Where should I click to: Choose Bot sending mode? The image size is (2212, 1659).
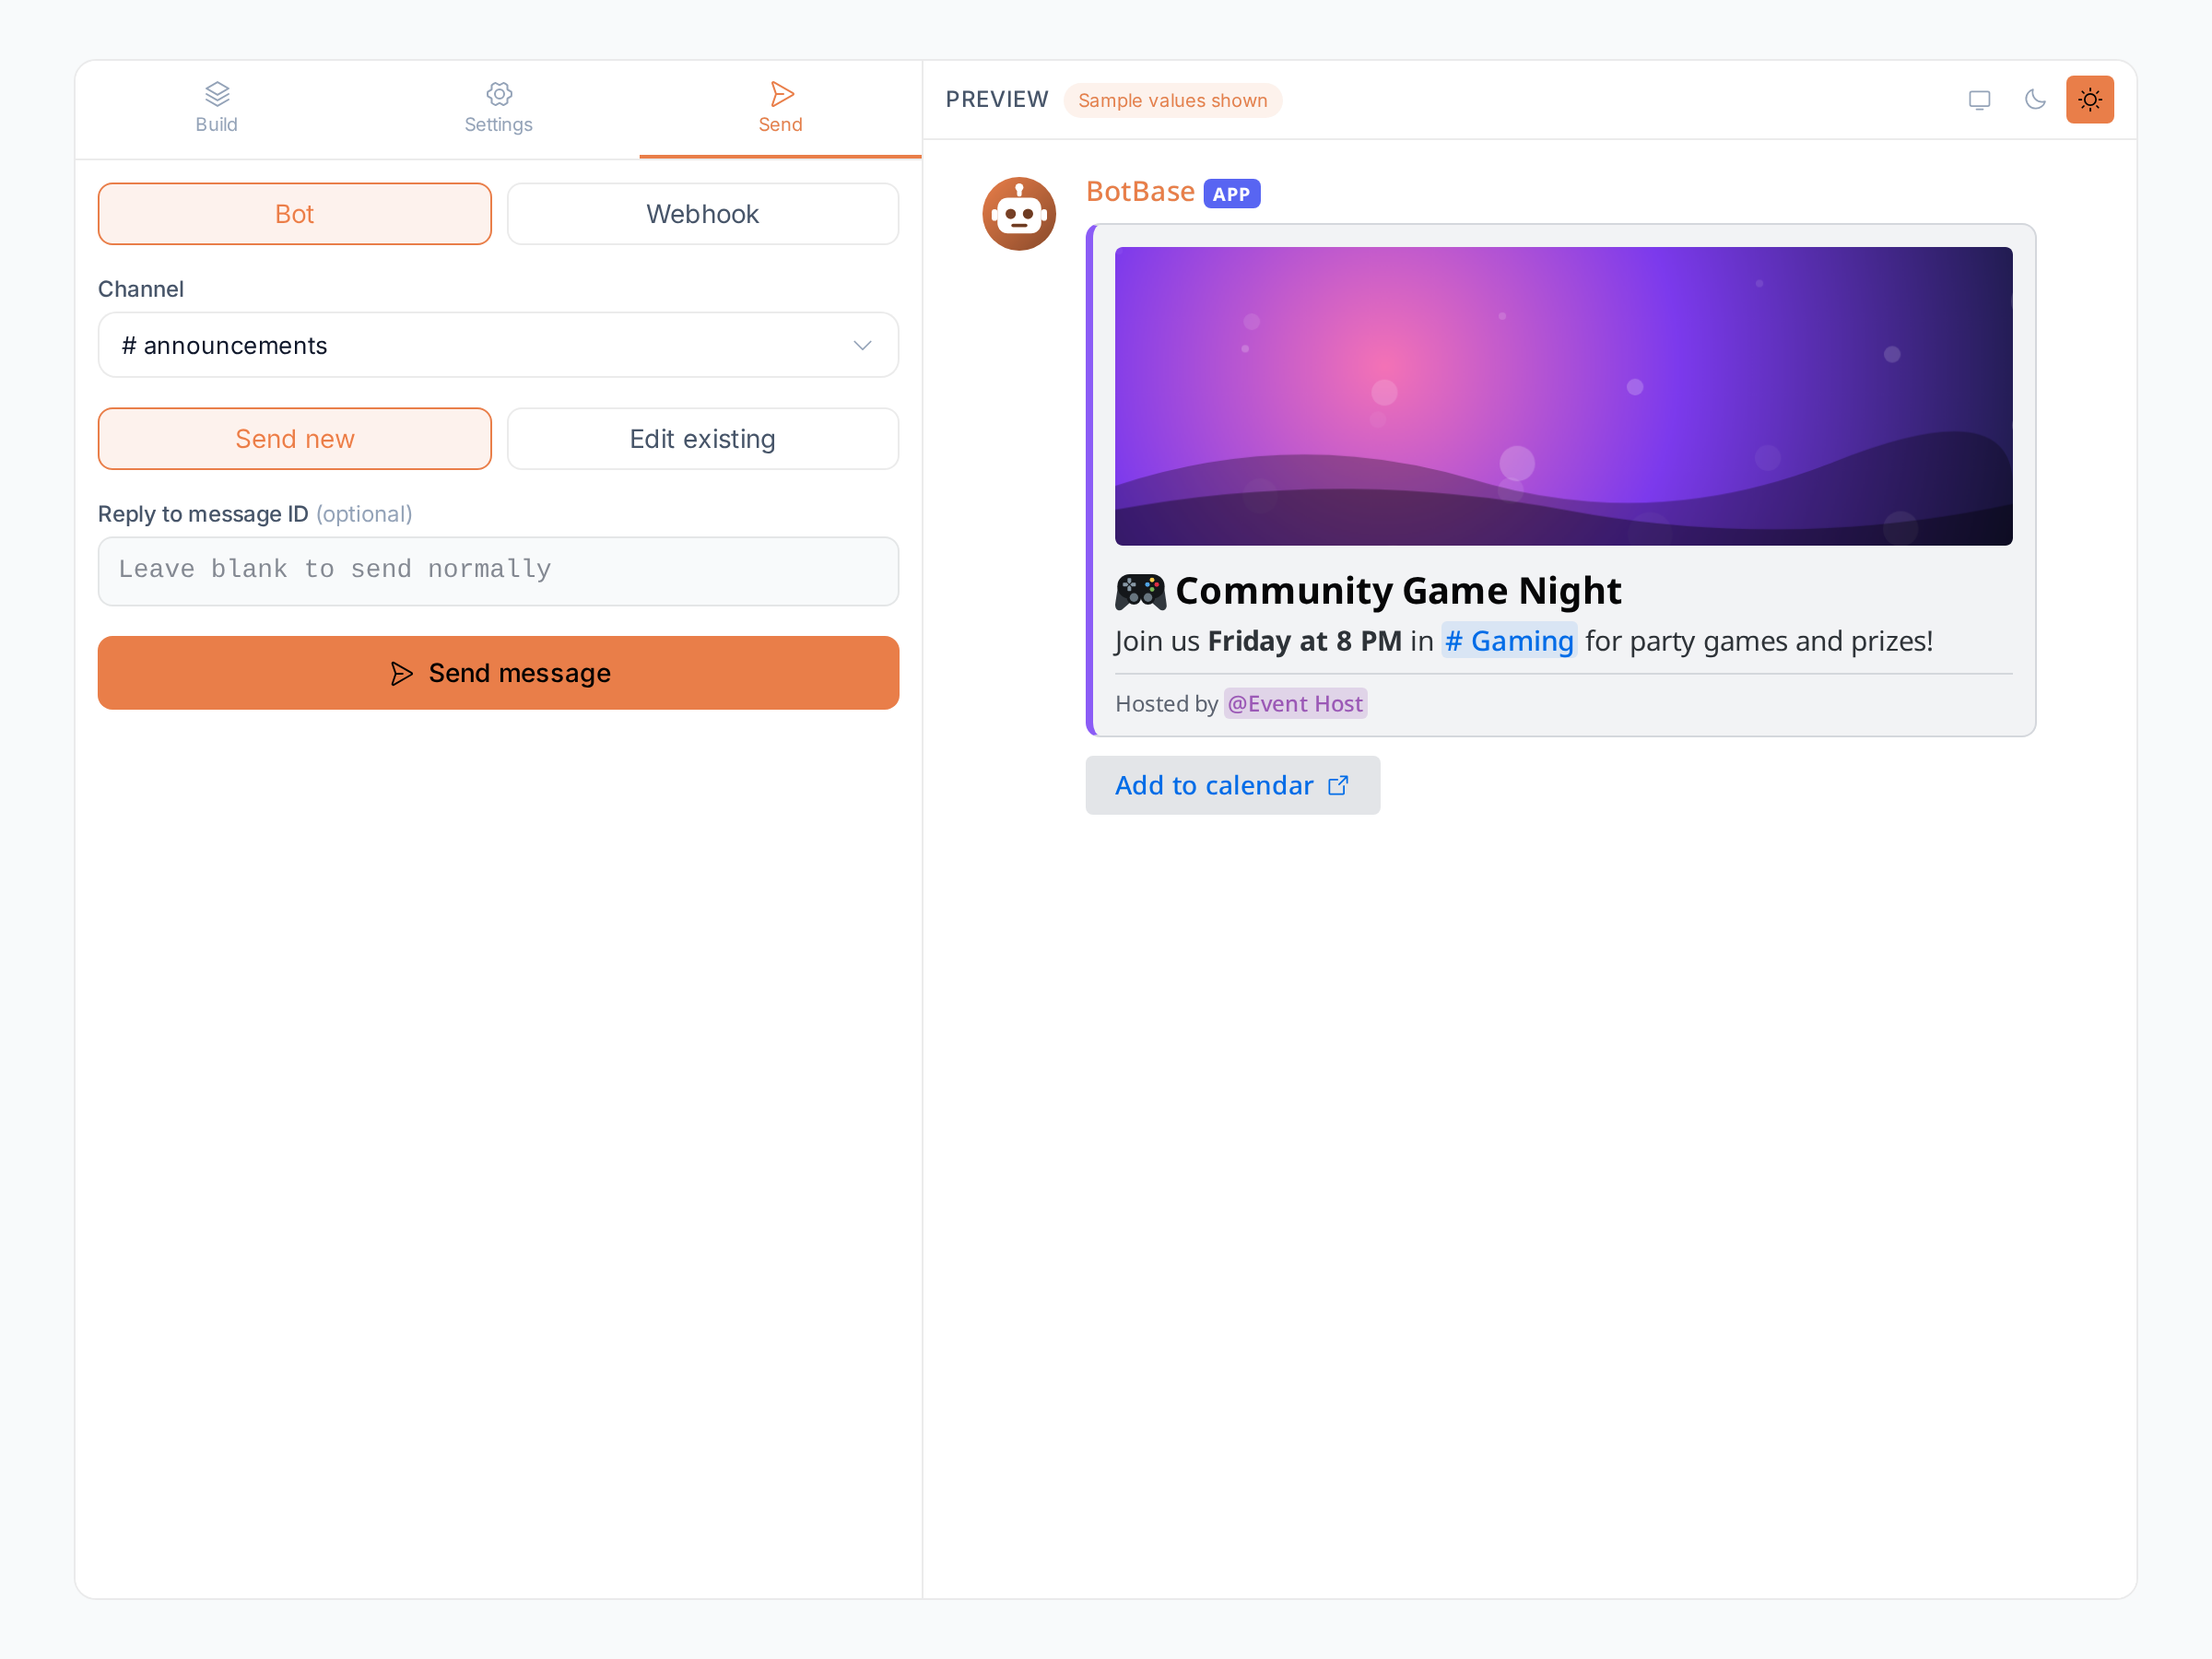coord(295,214)
